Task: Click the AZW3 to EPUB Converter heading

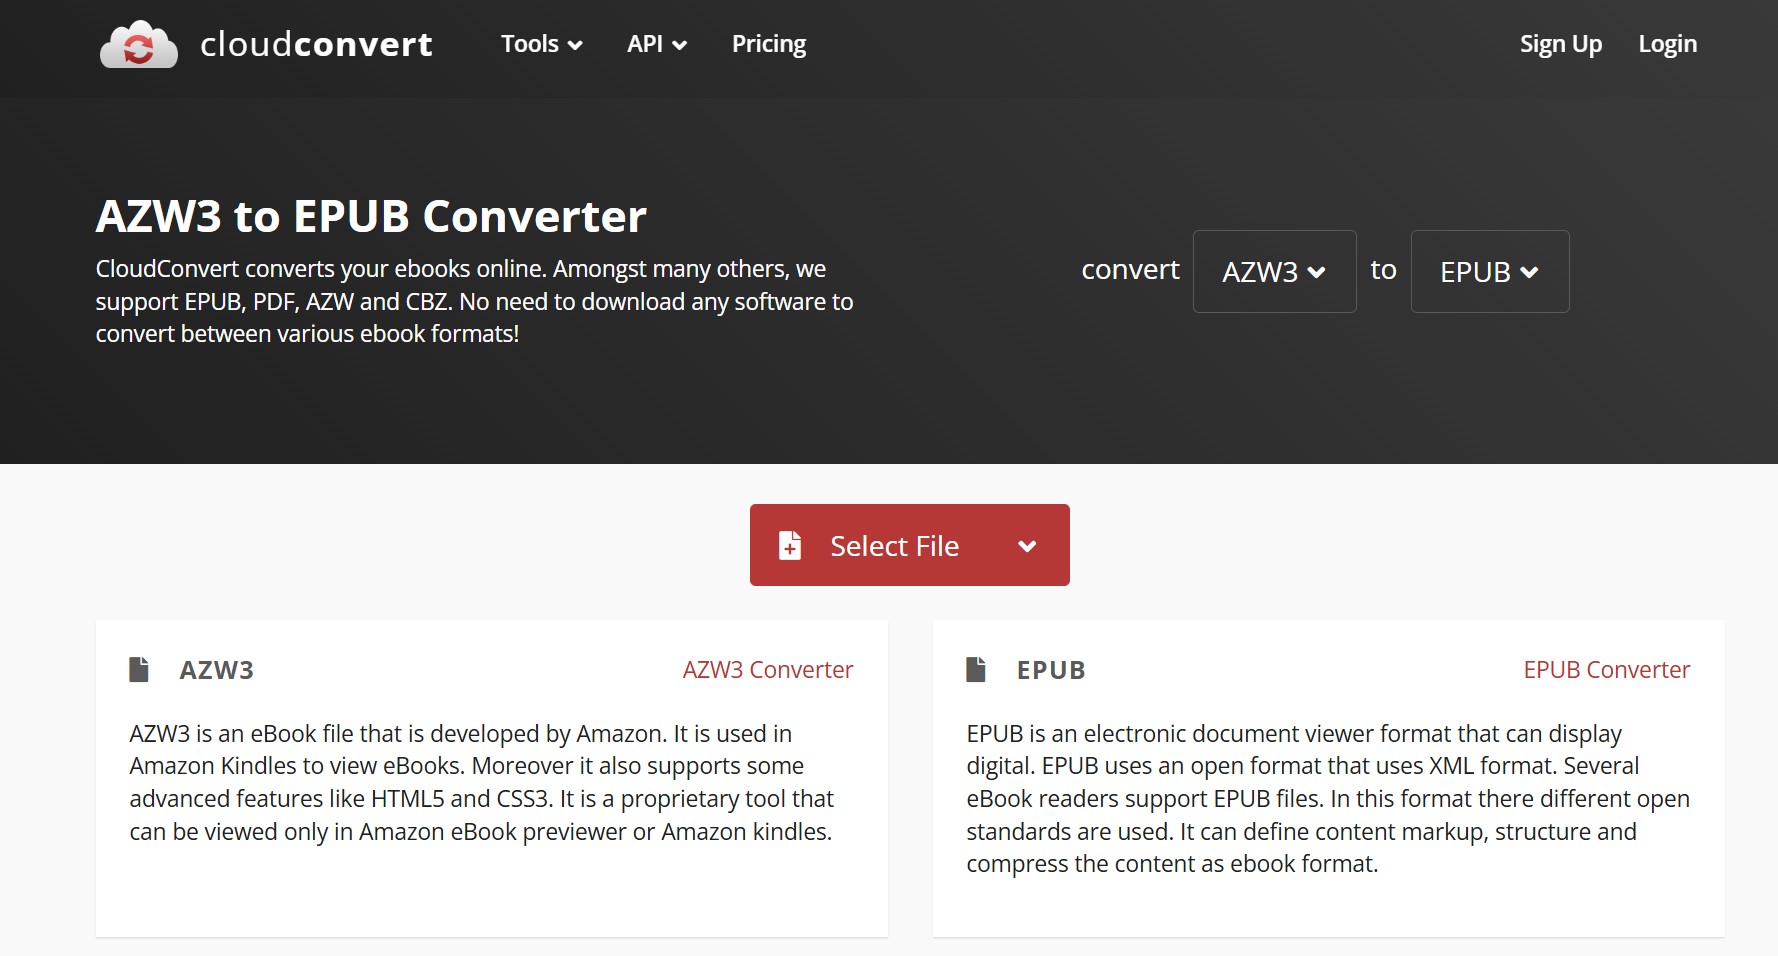Action: pyautogui.click(x=371, y=216)
